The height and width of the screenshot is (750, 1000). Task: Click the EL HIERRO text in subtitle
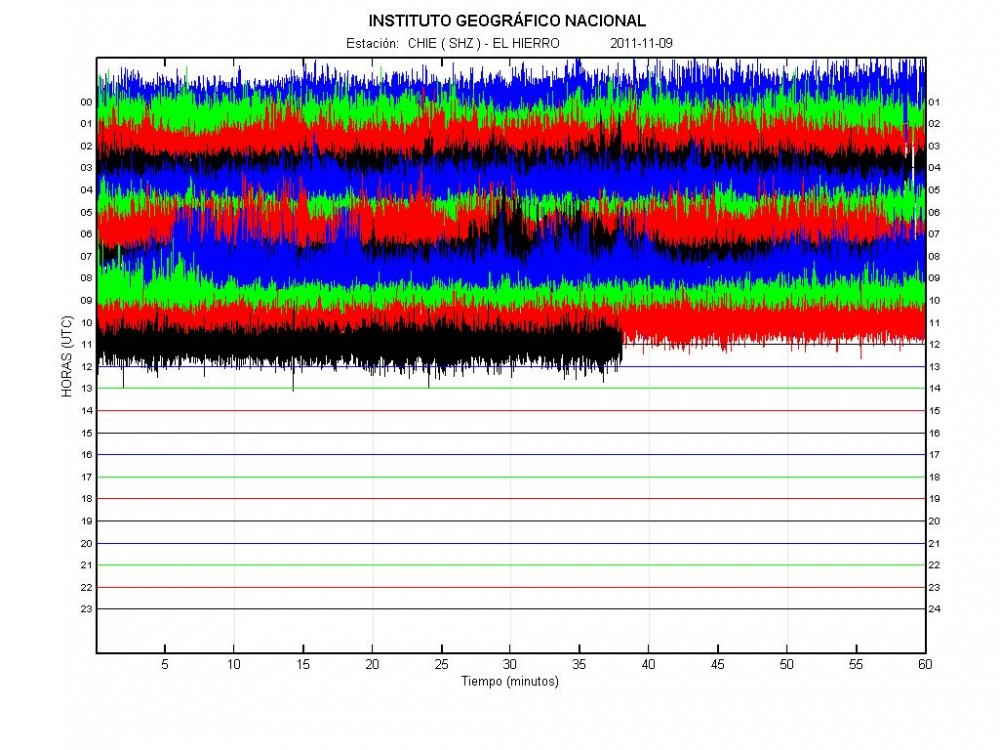click(x=525, y=44)
